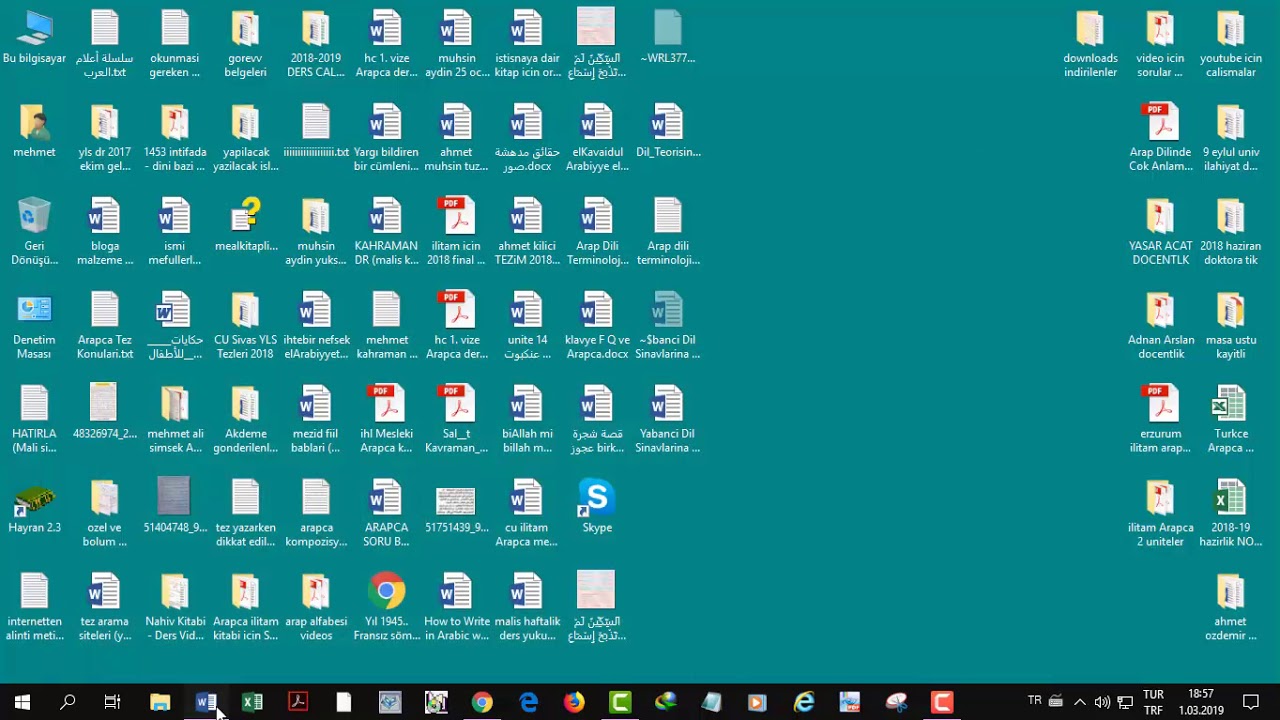Image resolution: width=1280 pixels, height=720 pixels.
Task: Open taskbar search magnifier
Action: point(68,702)
